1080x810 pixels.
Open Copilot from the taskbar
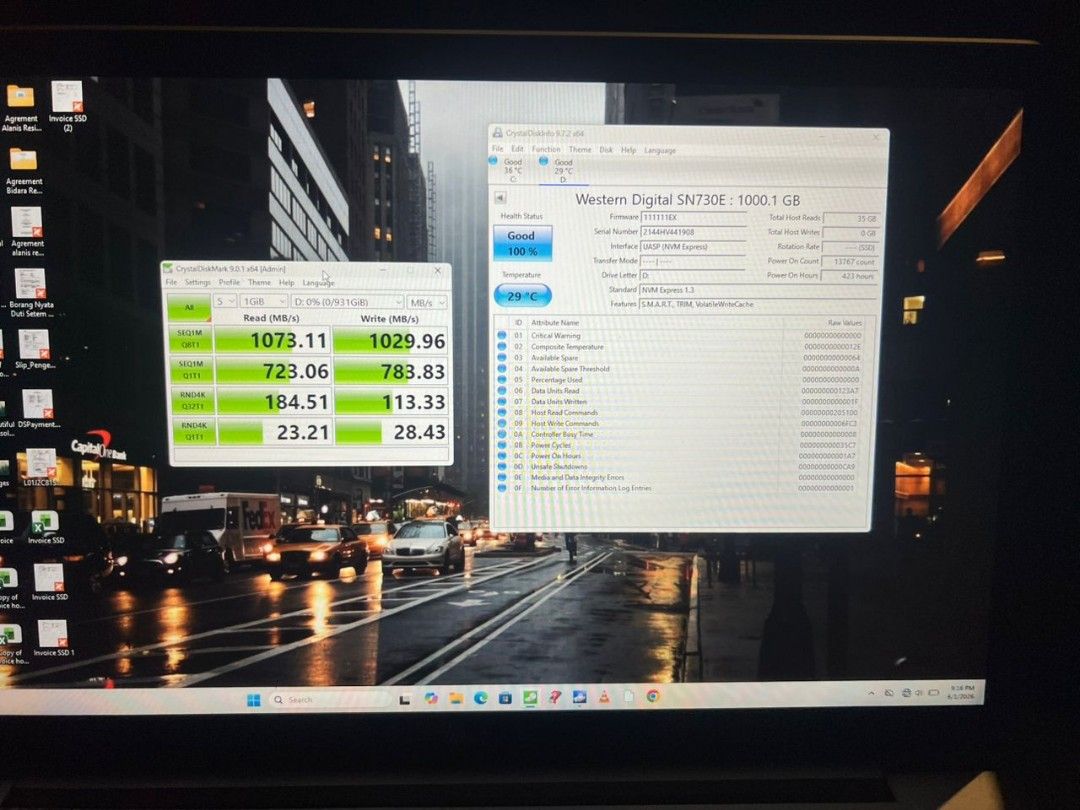[430, 699]
